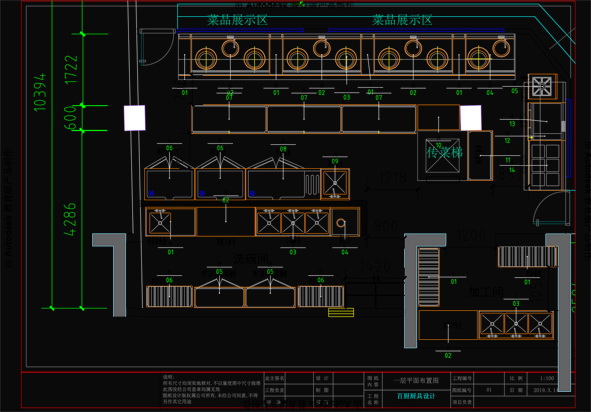
Task: Select the 1218 dimension text
Action: point(393,178)
